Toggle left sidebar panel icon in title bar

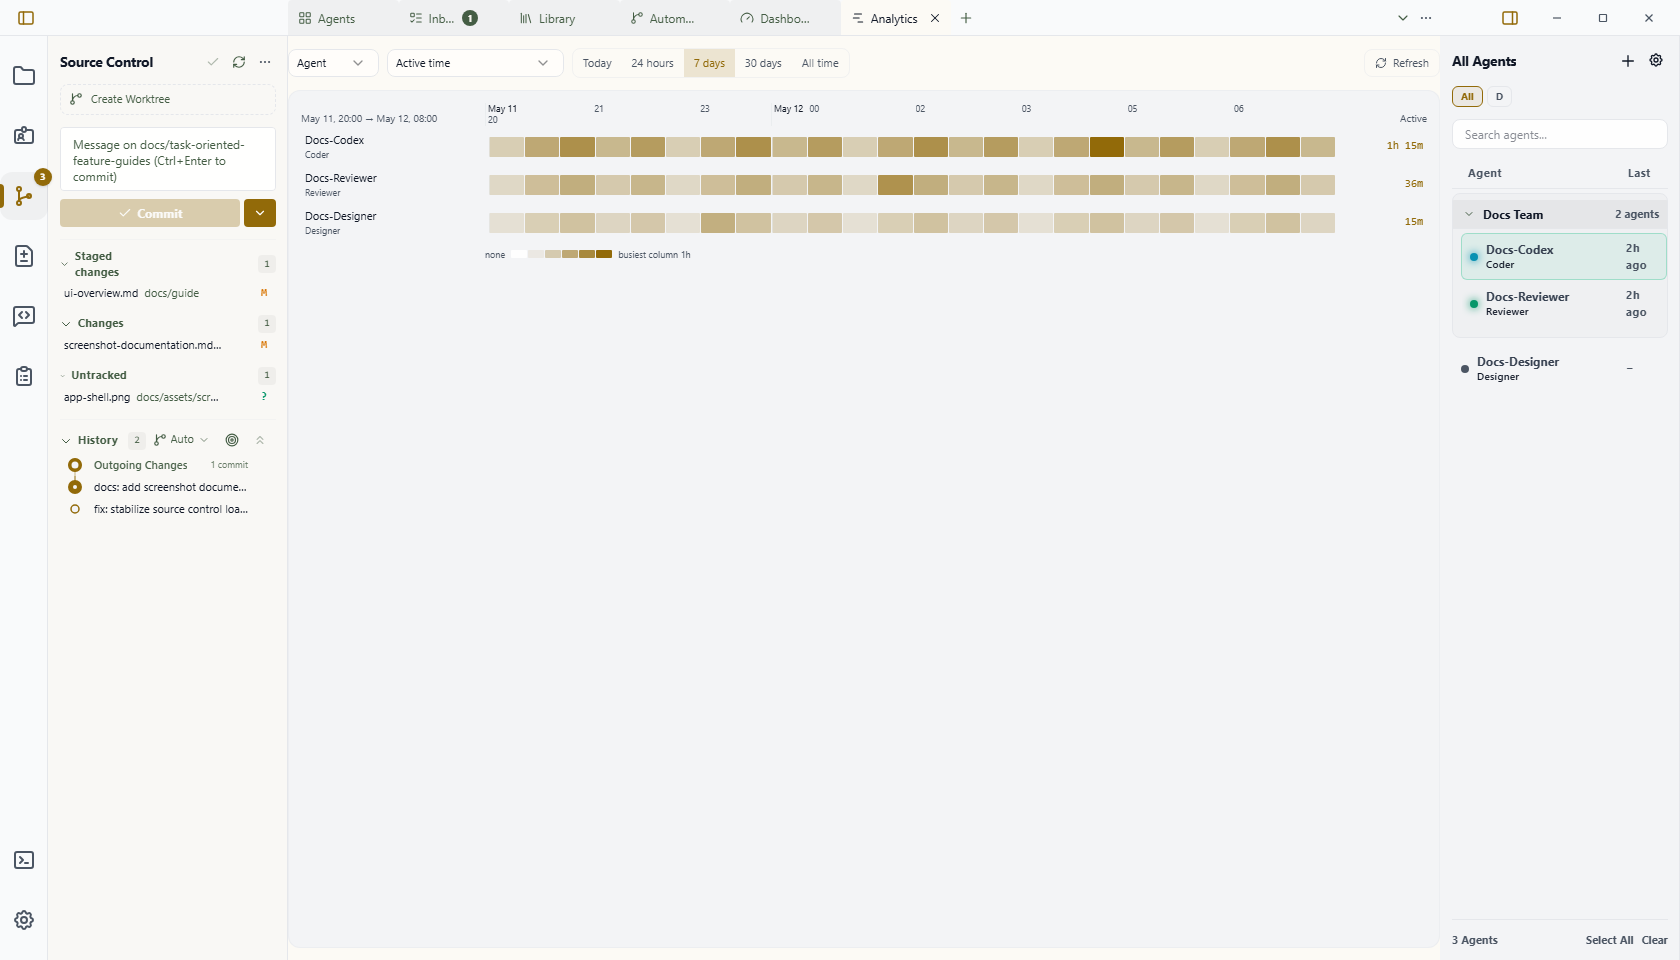click(x=26, y=18)
